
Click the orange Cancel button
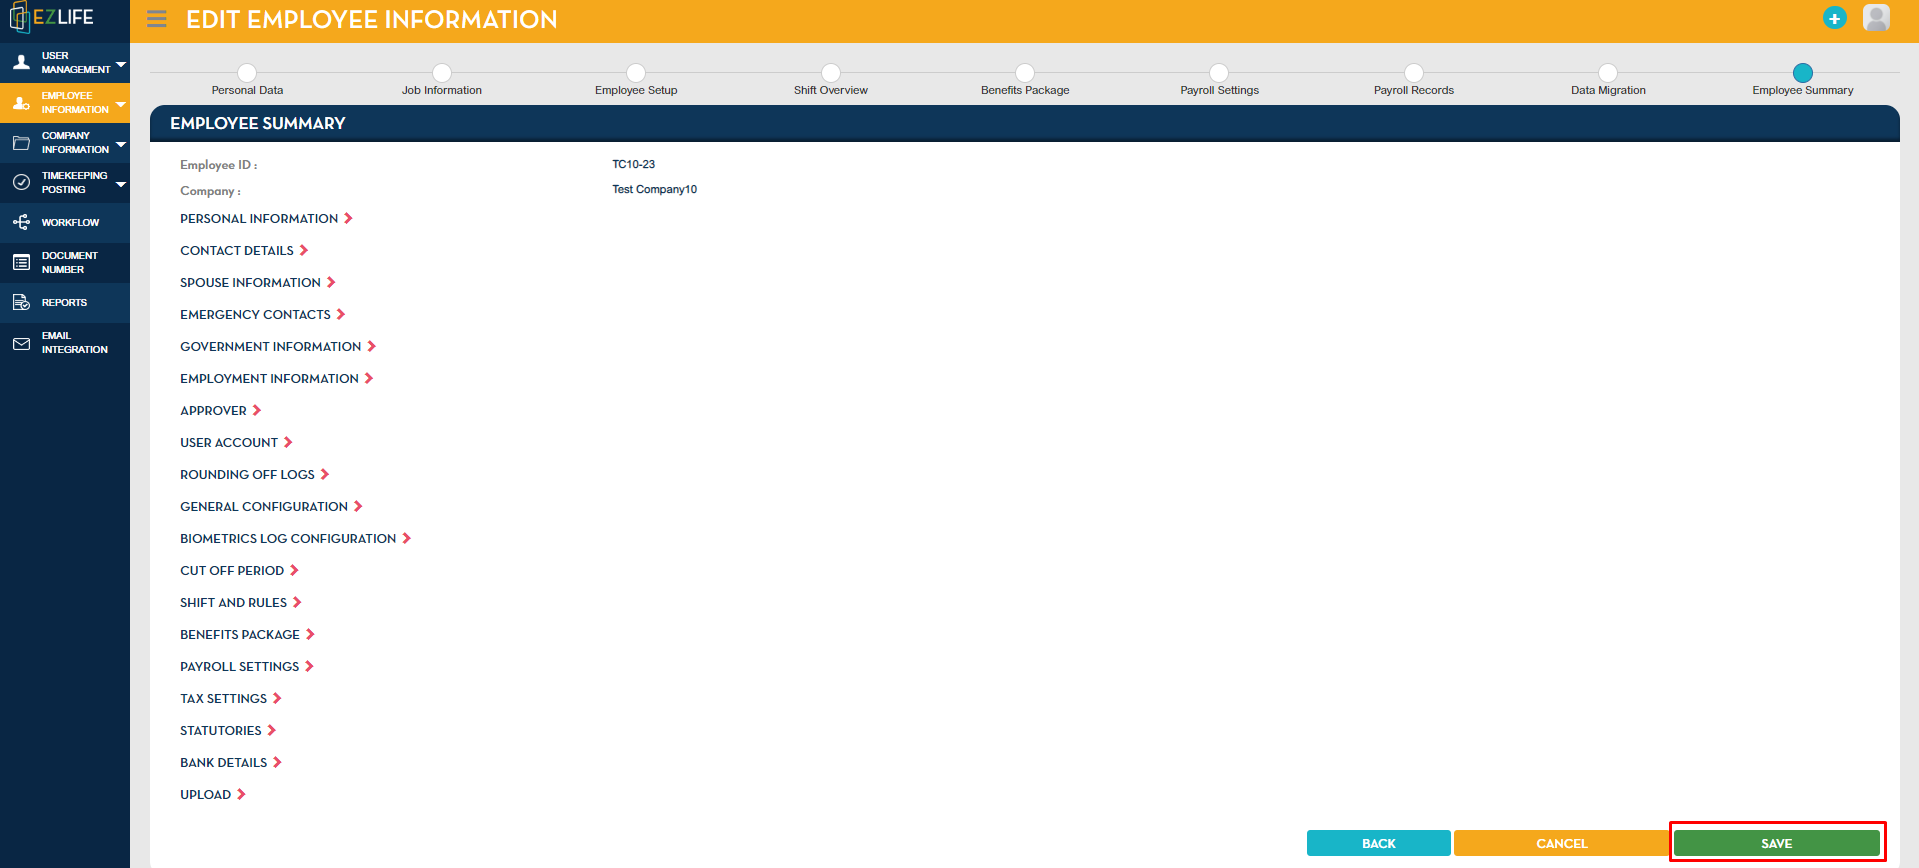[1561, 843]
